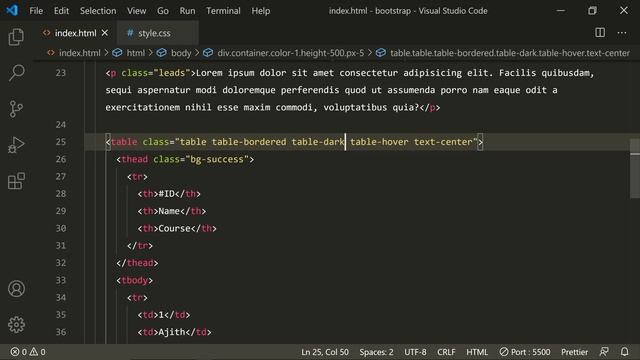The image size is (640, 360).
Task: Open the Edit menu
Action: tap(61, 11)
